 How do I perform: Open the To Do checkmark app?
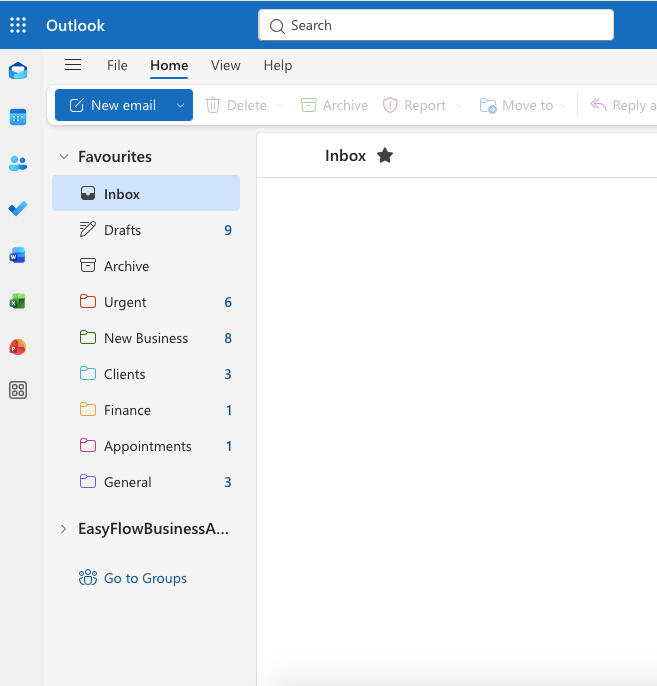coord(18,209)
